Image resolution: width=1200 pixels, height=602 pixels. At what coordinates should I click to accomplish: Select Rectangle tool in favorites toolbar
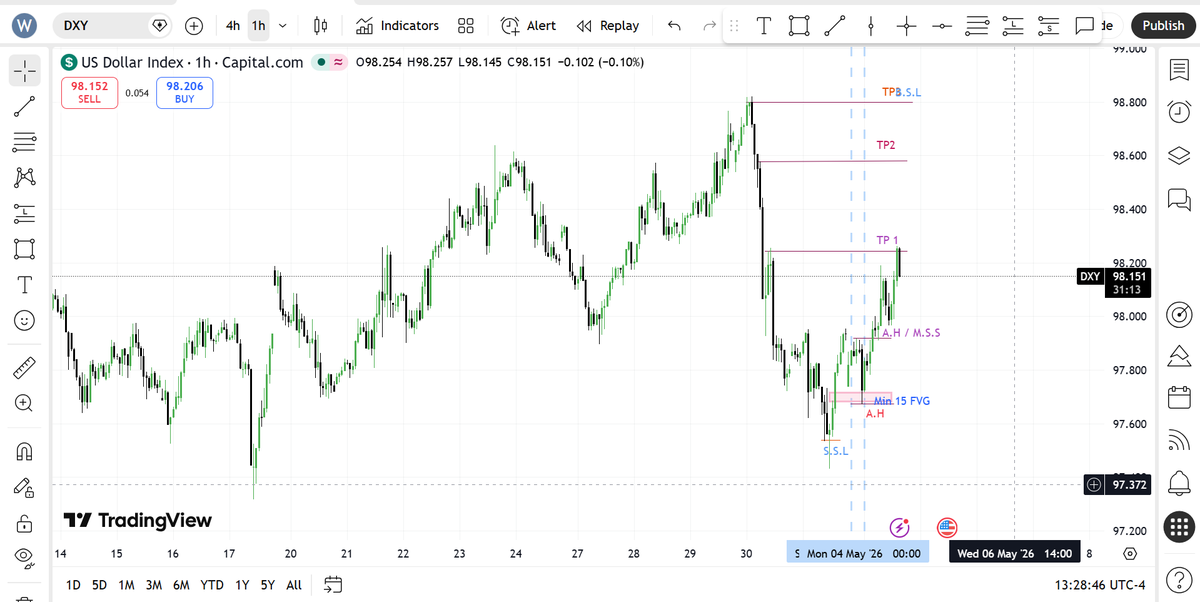coord(798,26)
